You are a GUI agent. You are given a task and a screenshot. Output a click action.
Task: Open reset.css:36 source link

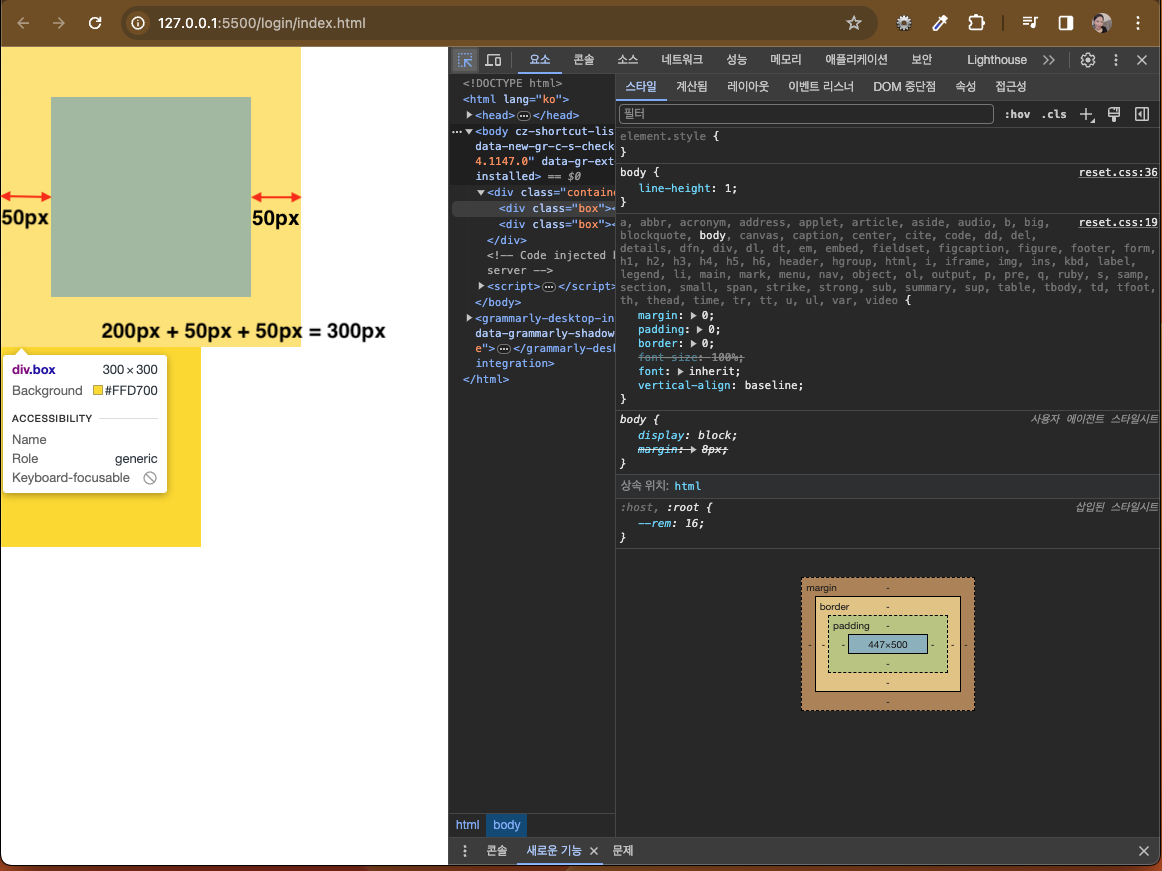pyautogui.click(x=1118, y=173)
